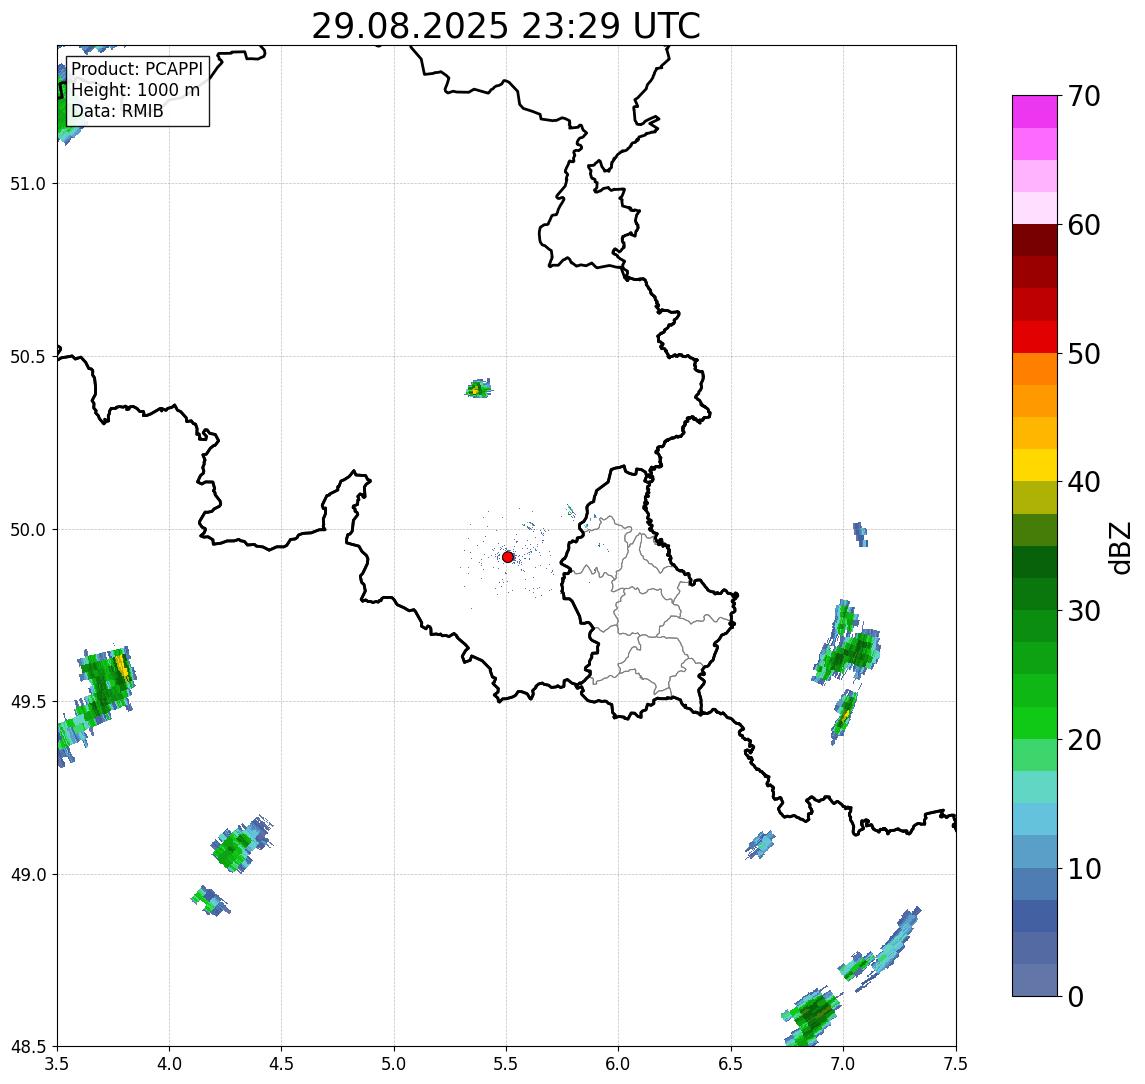
Task: Click the colorbar tick label "60"
Action: coord(1084,226)
